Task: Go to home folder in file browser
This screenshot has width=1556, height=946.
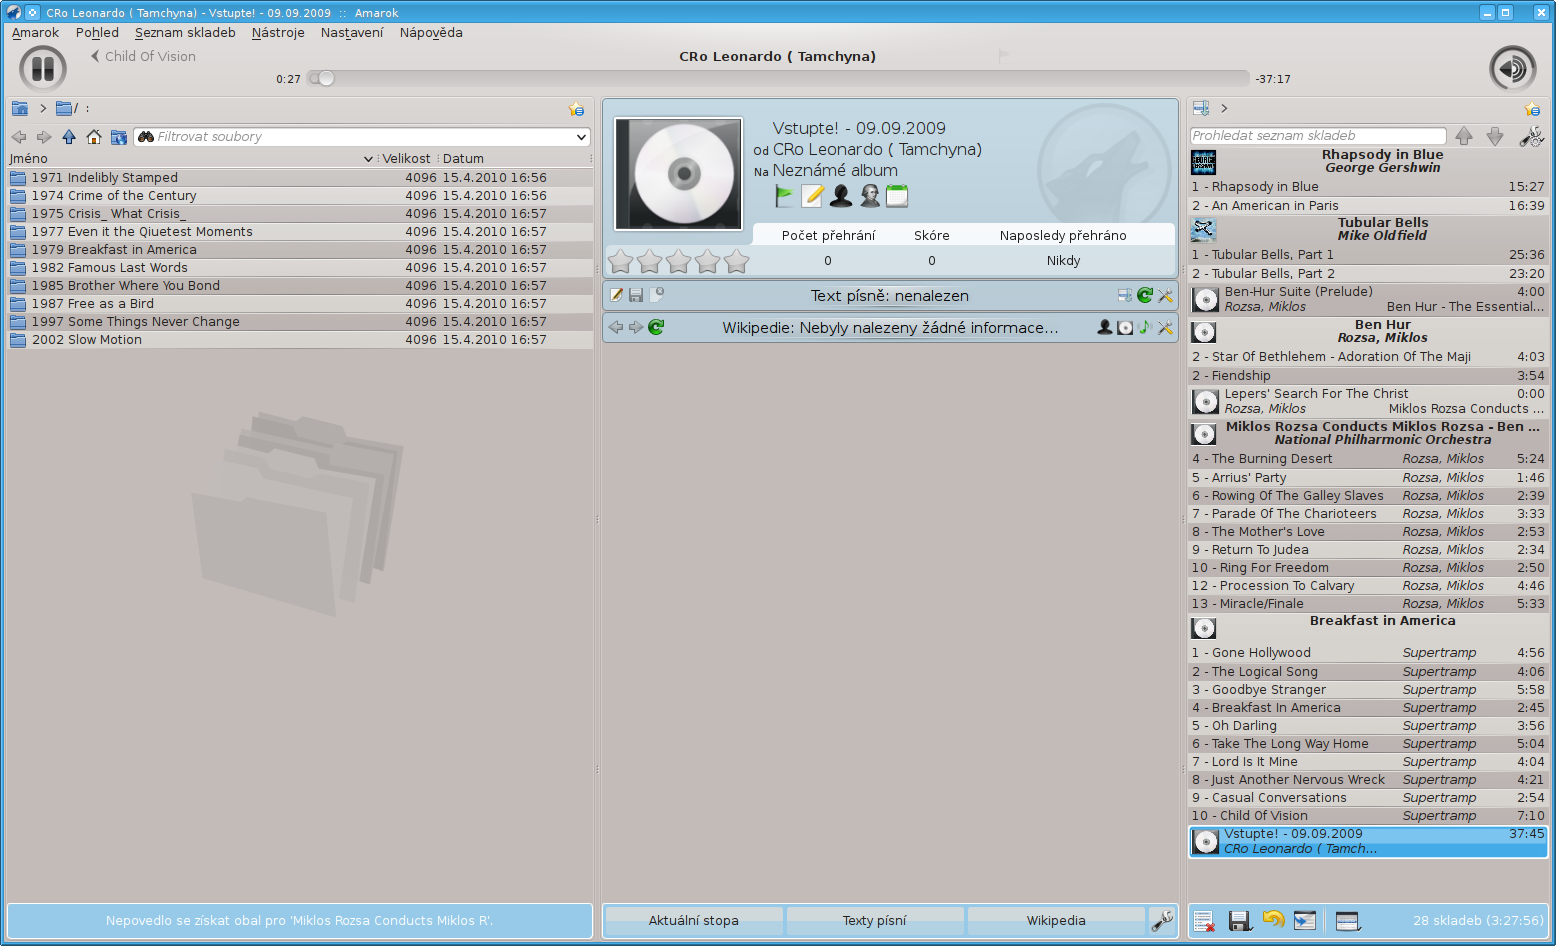Action: 94,137
